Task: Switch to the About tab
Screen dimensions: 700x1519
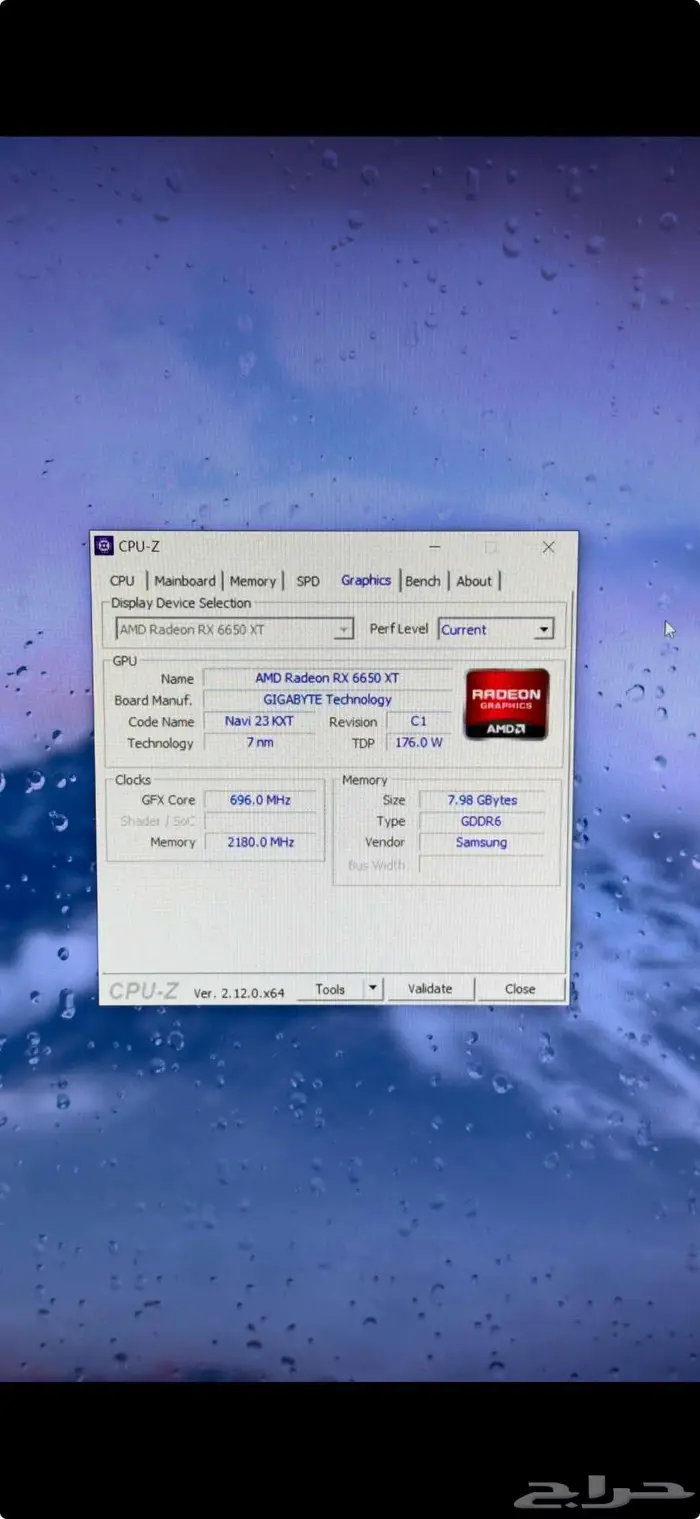Action: [x=474, y=581]
